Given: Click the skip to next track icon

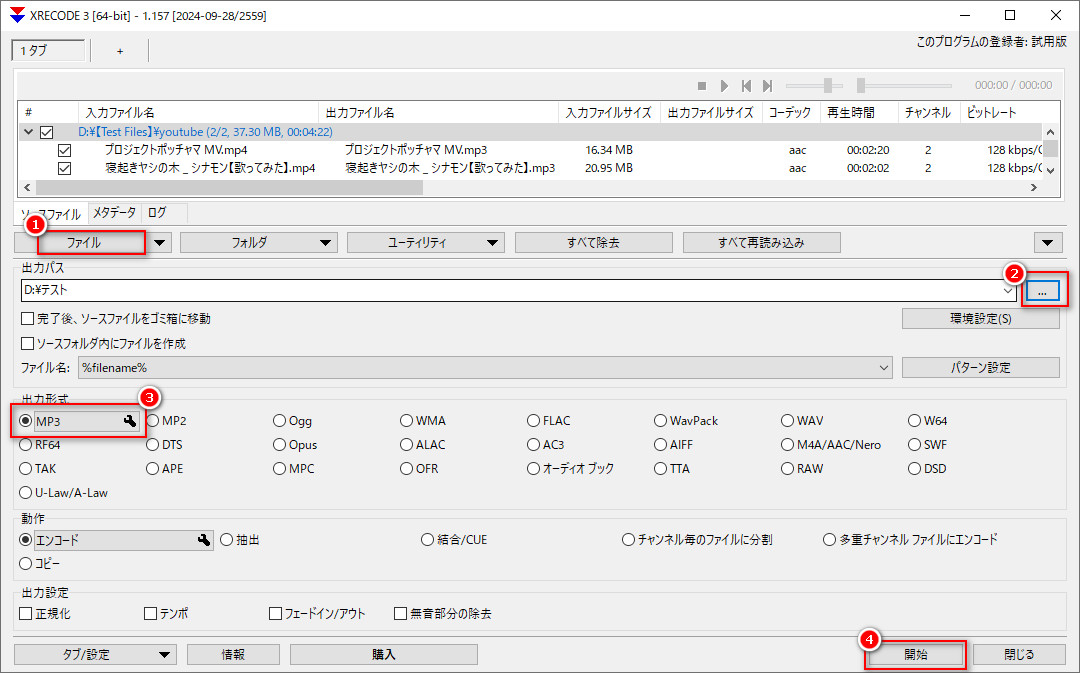Looking at the screenshot, I should [x=768, y=85].
